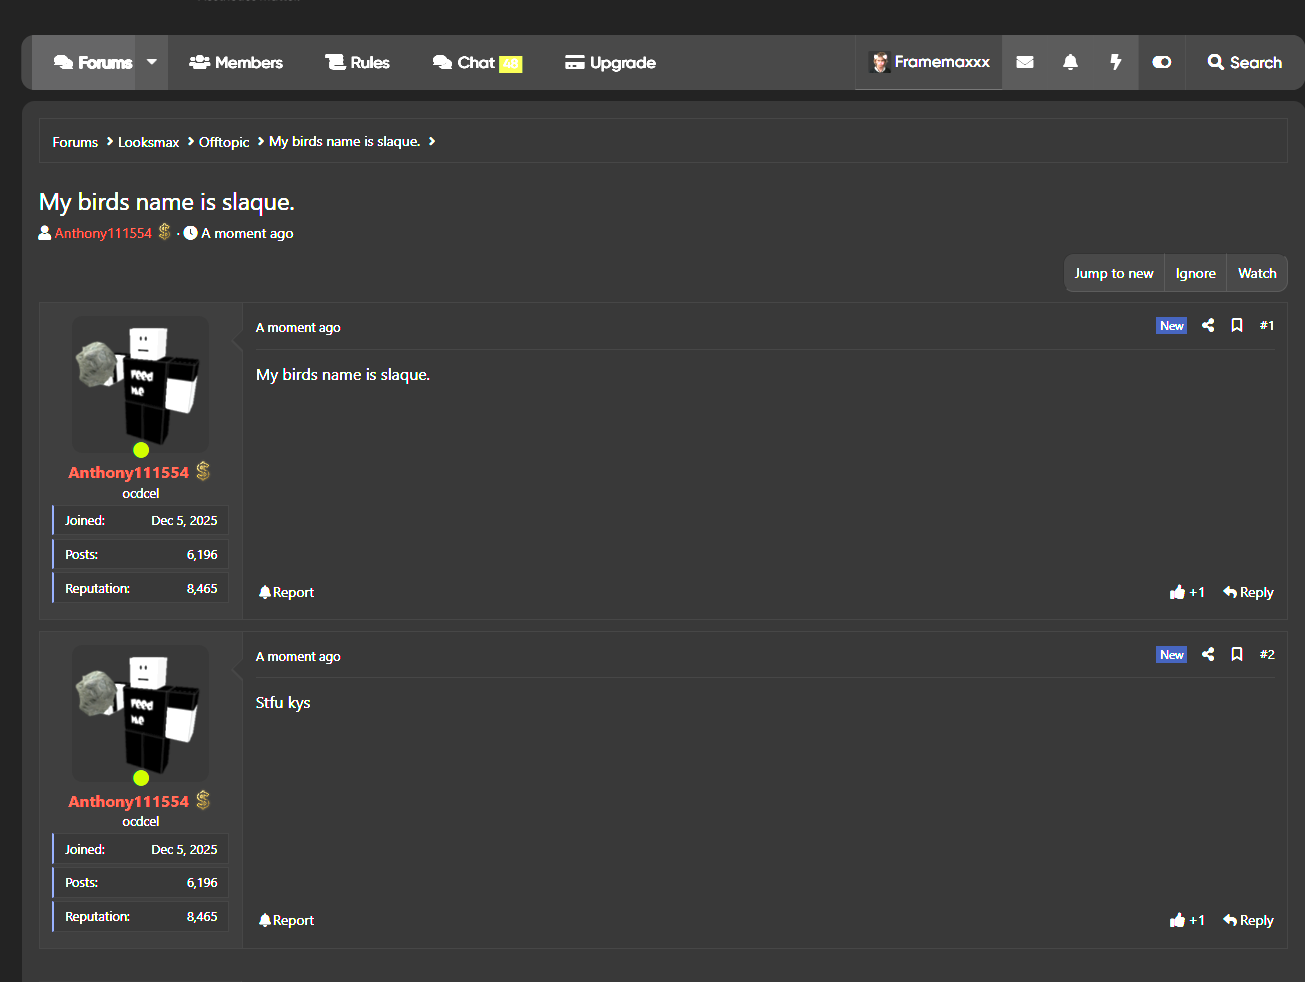Click the share icon on post #1

(x=1208, y=325)
